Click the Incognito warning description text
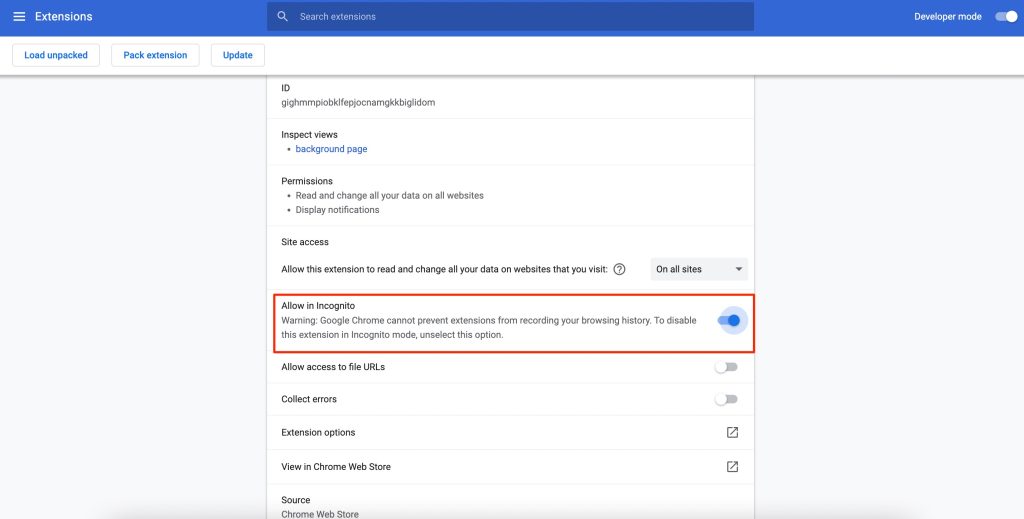 pos(488,328)
